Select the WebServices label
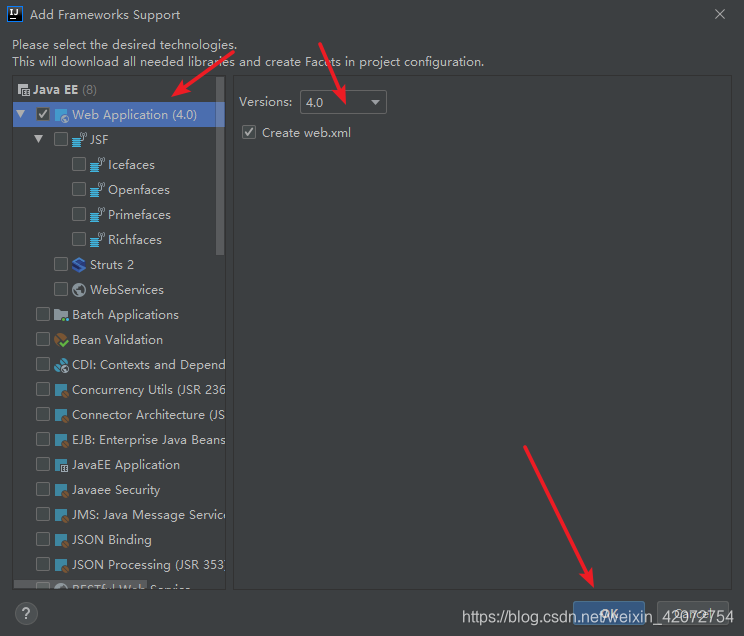744x636 pixels. coord(127,290)
